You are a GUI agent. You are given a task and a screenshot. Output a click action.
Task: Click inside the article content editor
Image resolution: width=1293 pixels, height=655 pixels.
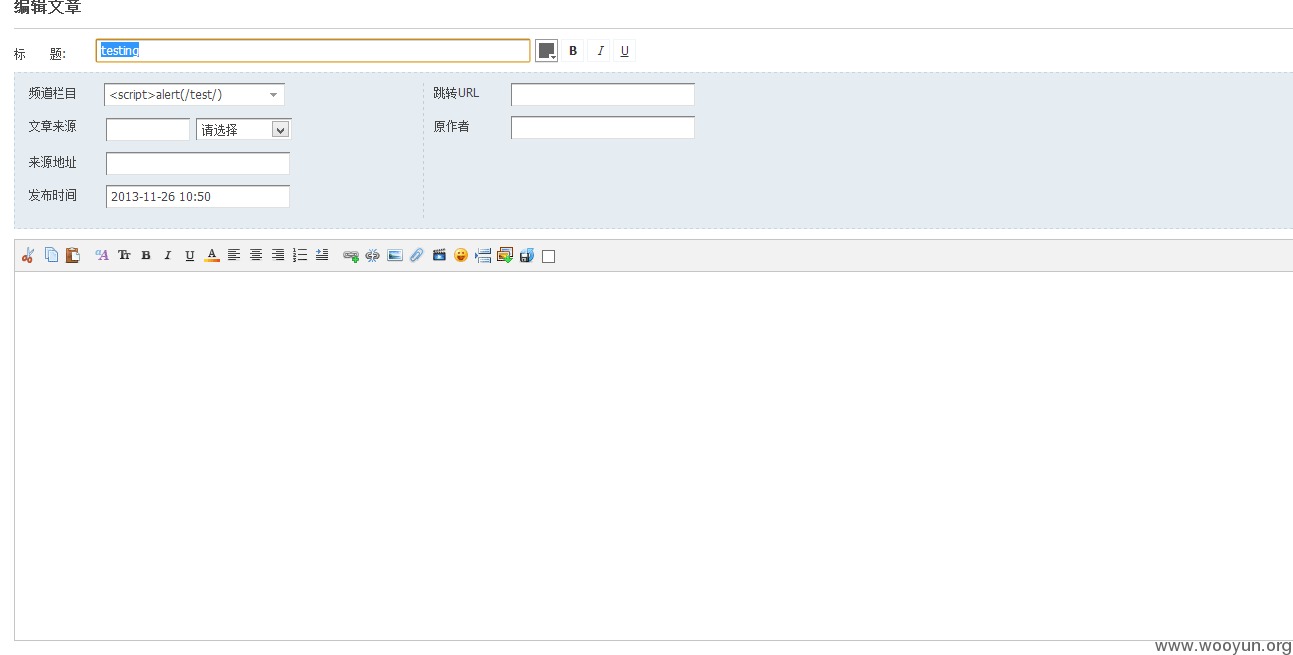point(654,455)
